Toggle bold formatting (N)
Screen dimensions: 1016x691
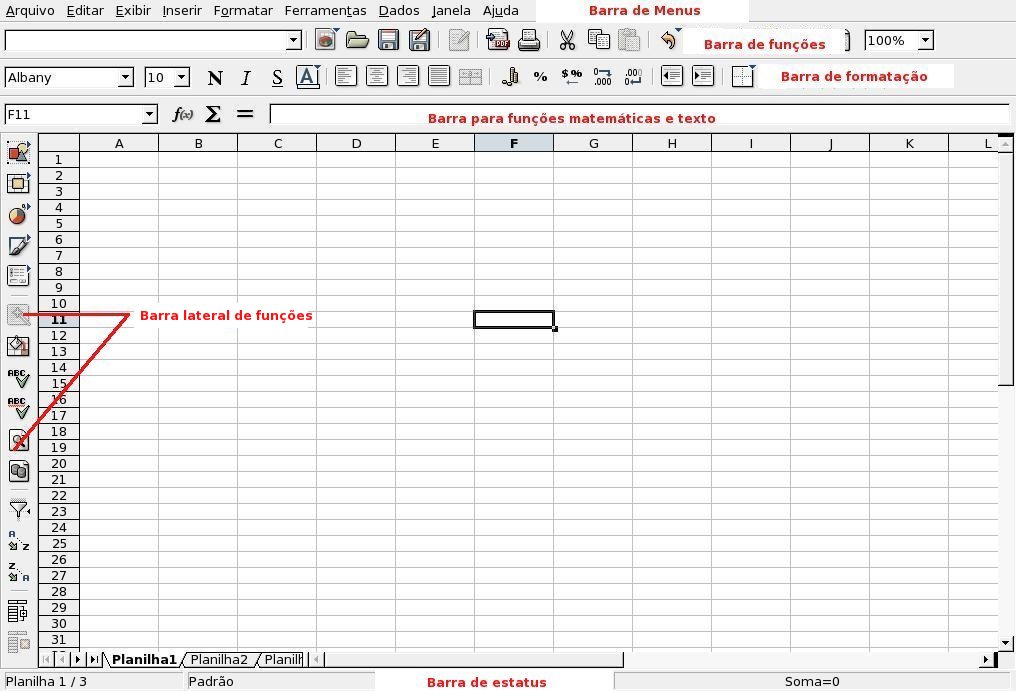tap(215, 77)
